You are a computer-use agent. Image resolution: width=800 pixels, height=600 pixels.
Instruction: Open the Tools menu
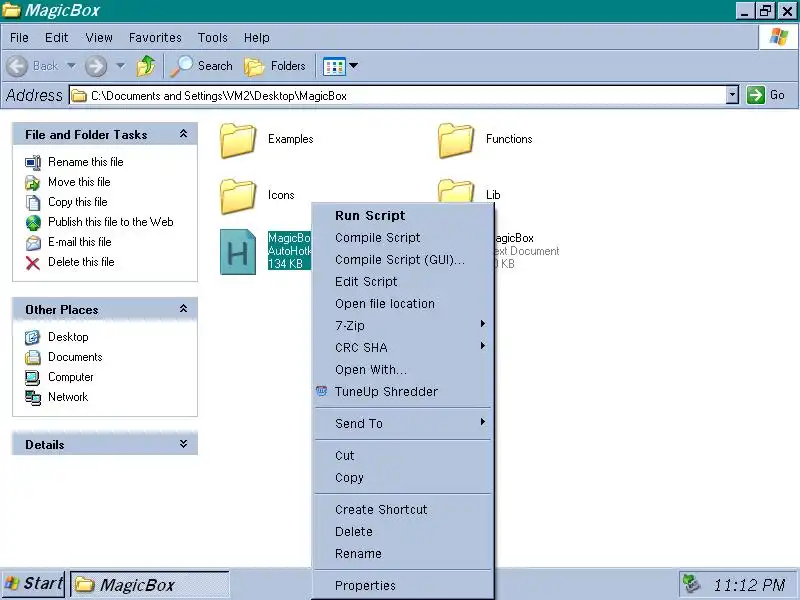coord(213,38)
